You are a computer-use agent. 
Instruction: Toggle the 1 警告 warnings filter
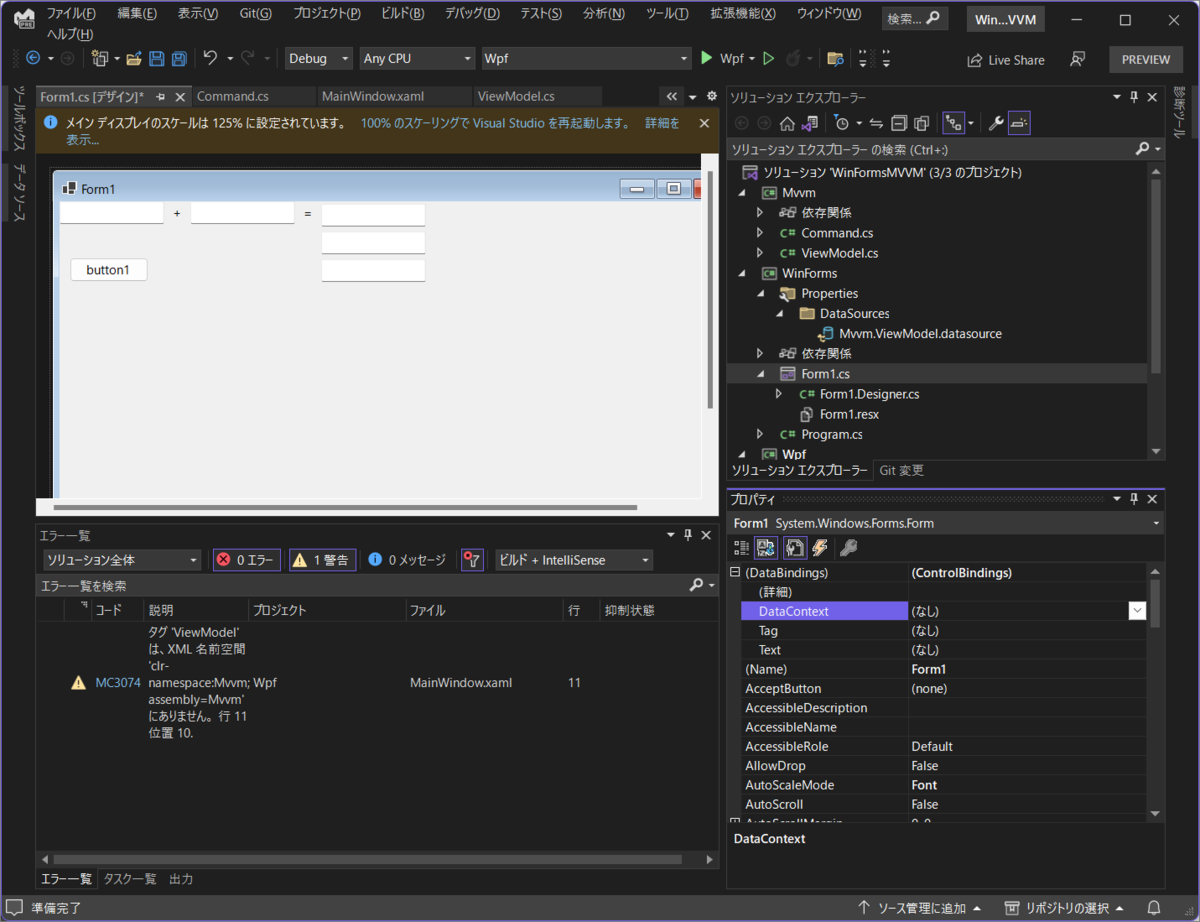[x=323, y=560]
